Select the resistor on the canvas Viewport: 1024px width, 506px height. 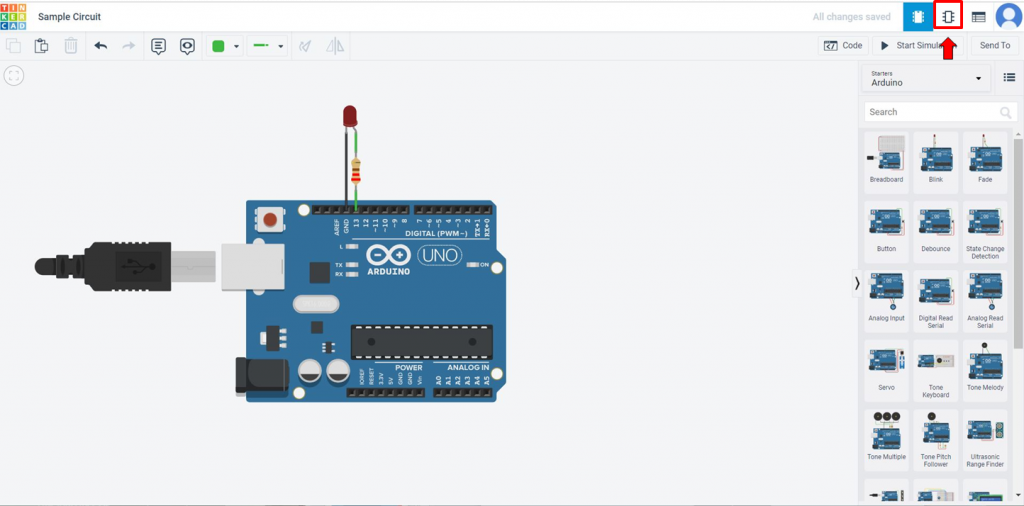[x=356, y=171]
